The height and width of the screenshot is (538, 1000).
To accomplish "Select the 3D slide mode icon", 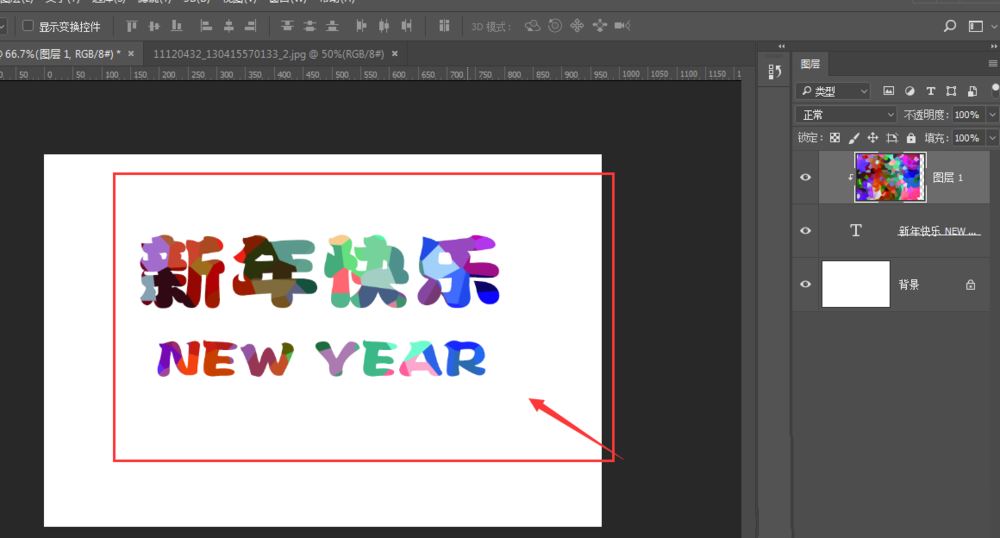I will pyautogui.click(x=599, y=25).
